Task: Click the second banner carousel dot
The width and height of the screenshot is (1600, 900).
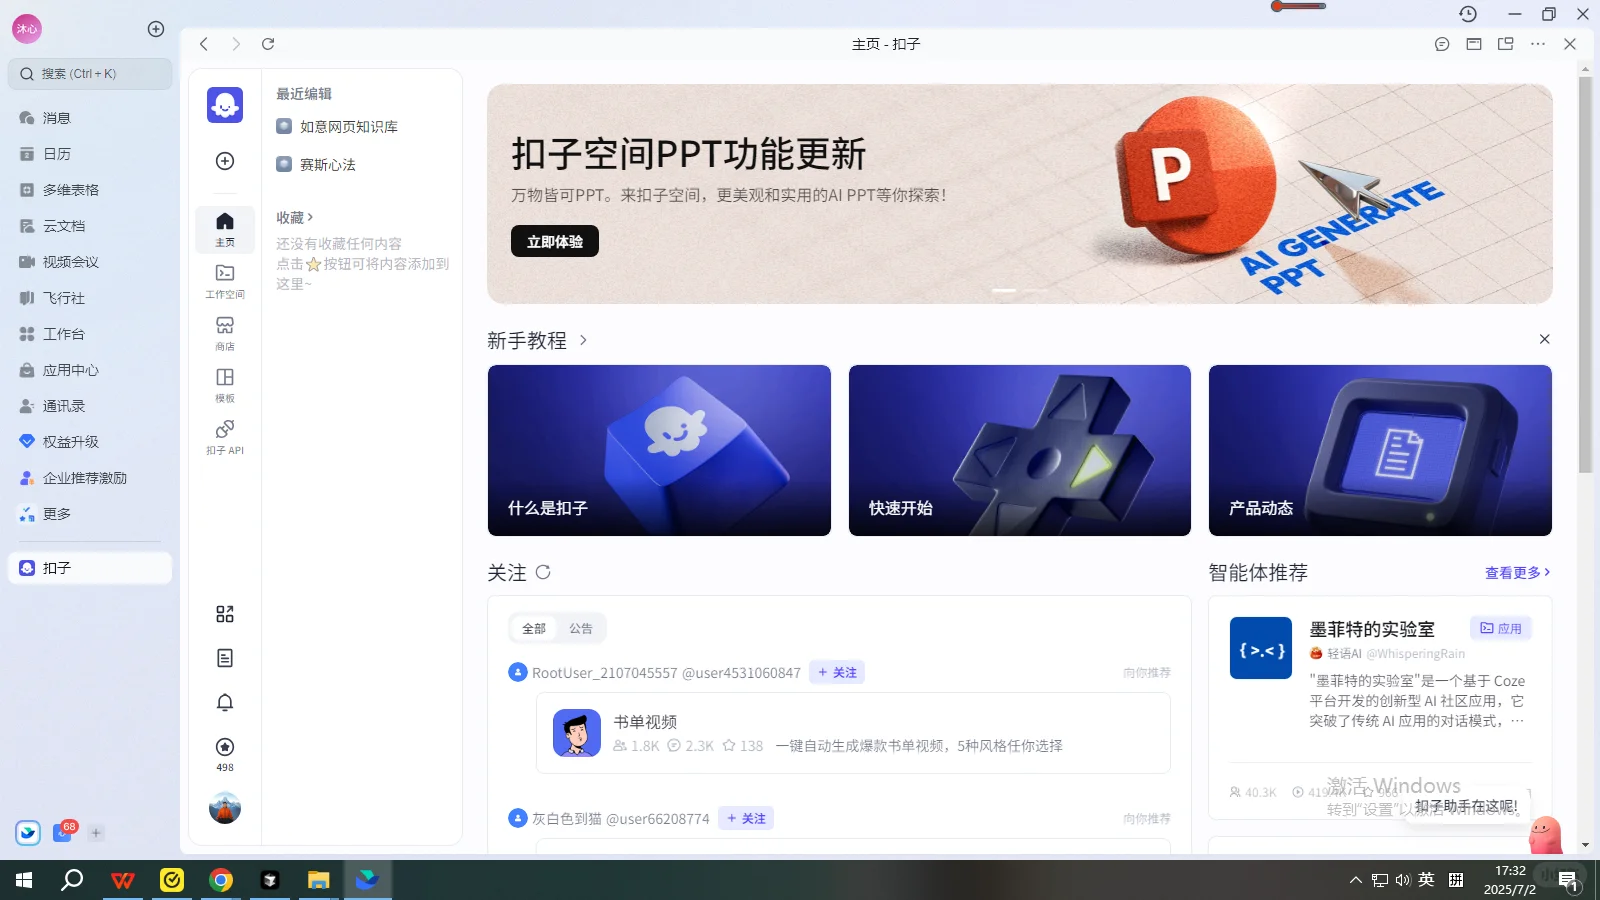Action: (x=1032, y=290)
